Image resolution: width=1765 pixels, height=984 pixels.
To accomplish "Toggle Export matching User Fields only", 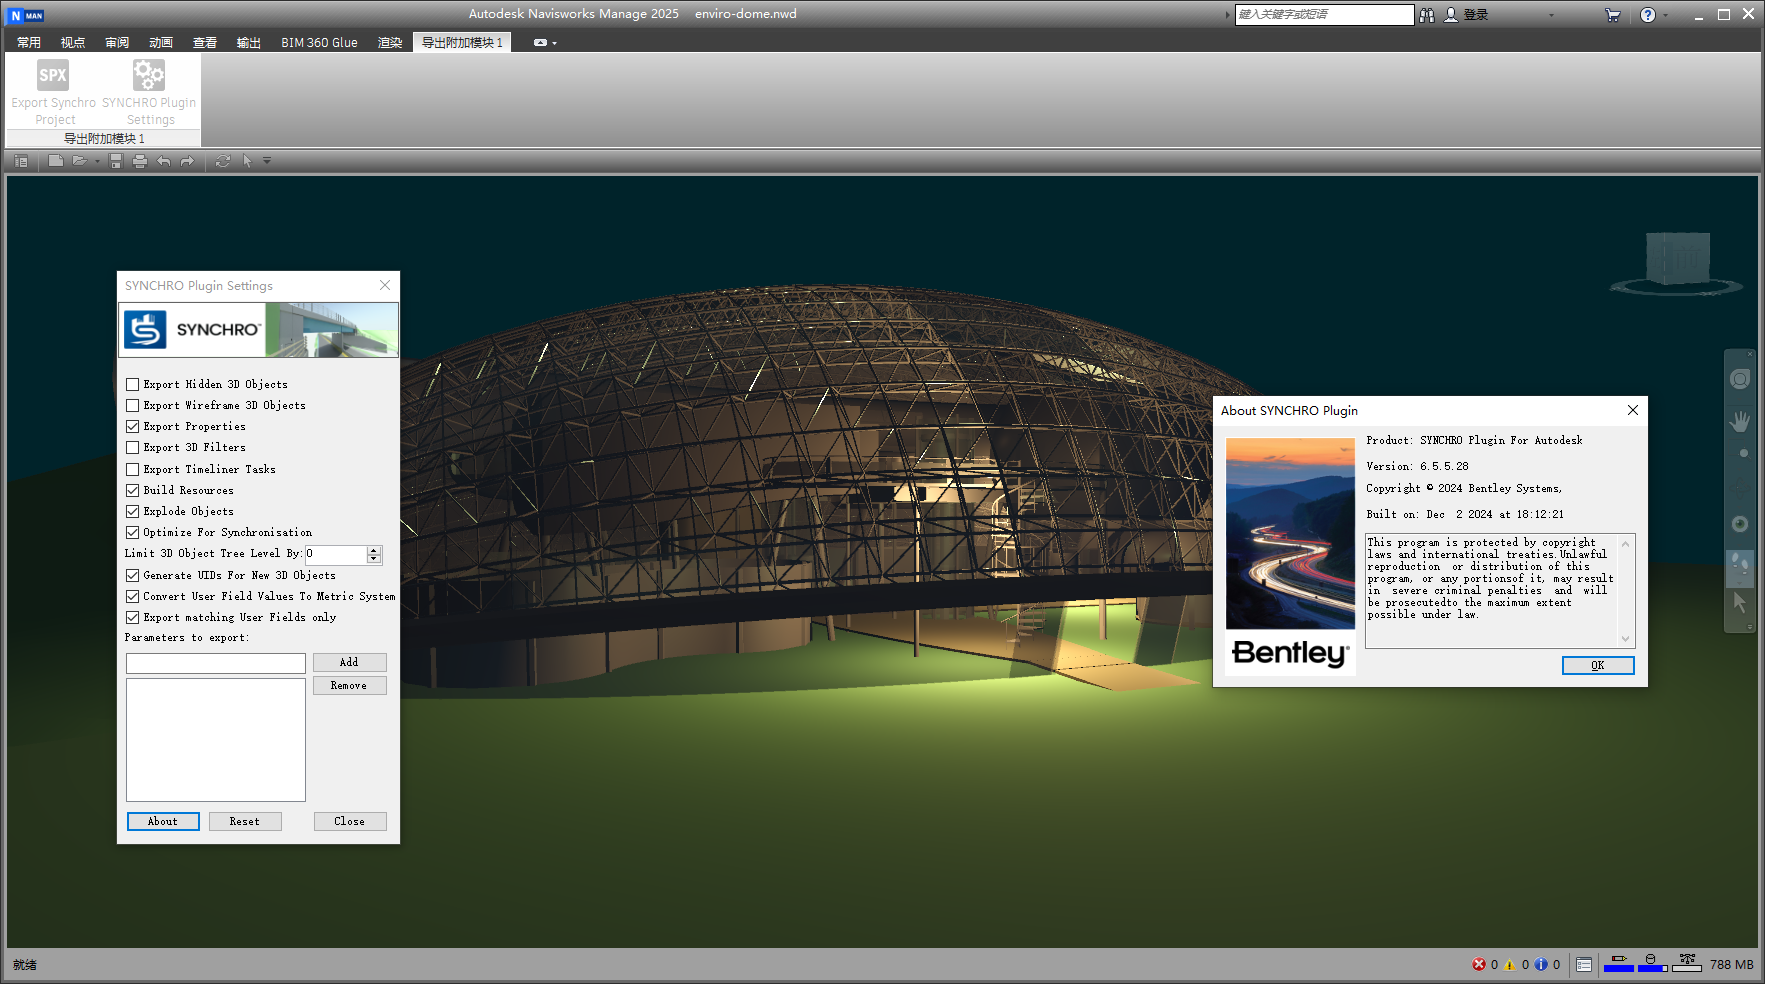I will pyautogui.click(x=132, y=617).
